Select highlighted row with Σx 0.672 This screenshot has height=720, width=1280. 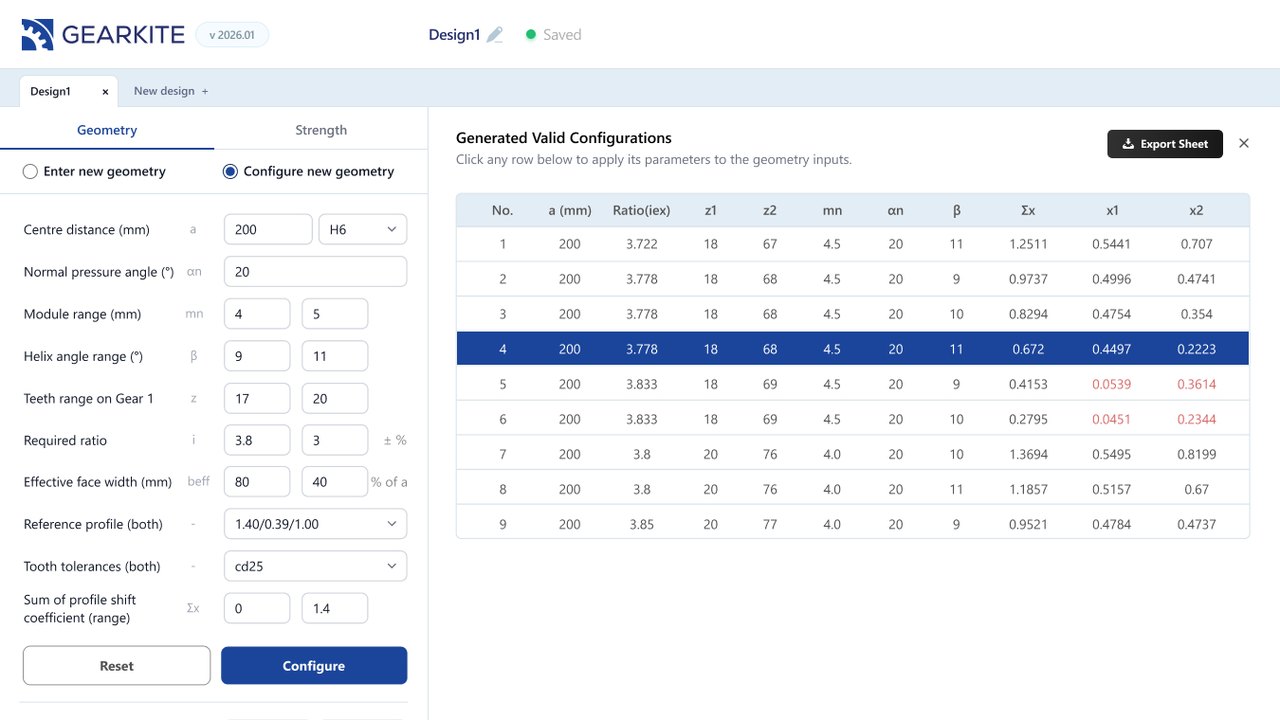pyautogui.click(x=853, y=349)
